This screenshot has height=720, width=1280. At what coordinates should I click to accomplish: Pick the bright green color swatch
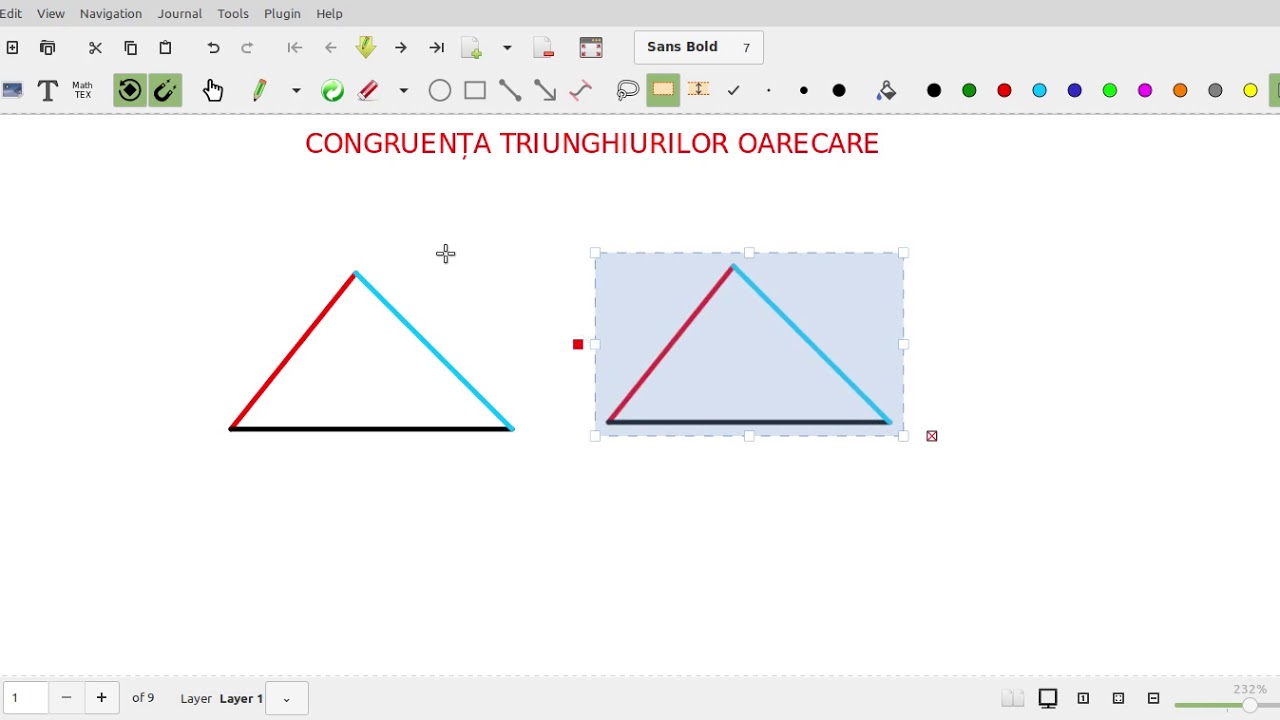1110,90
